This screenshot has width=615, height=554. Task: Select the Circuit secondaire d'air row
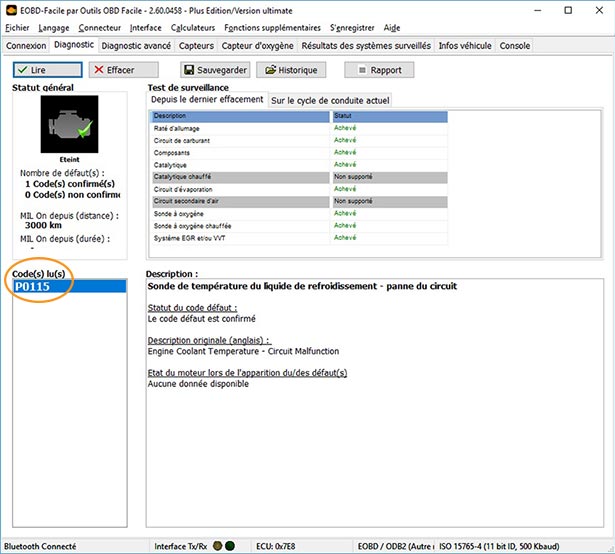coord(300,201)
